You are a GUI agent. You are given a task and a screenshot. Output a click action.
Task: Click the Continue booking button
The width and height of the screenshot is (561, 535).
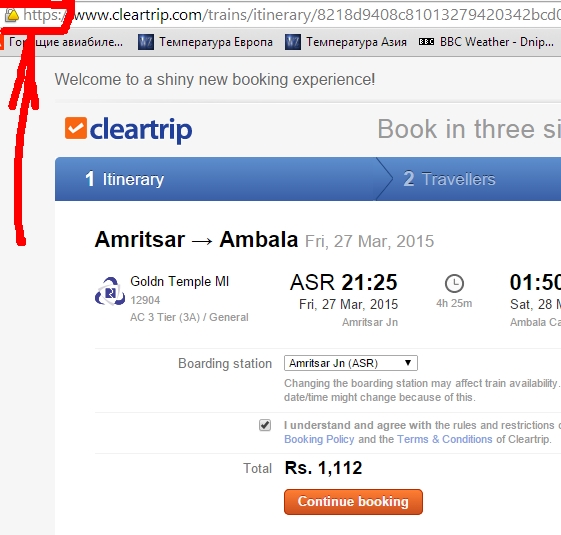pyautogui.click(x=353, y=502)
